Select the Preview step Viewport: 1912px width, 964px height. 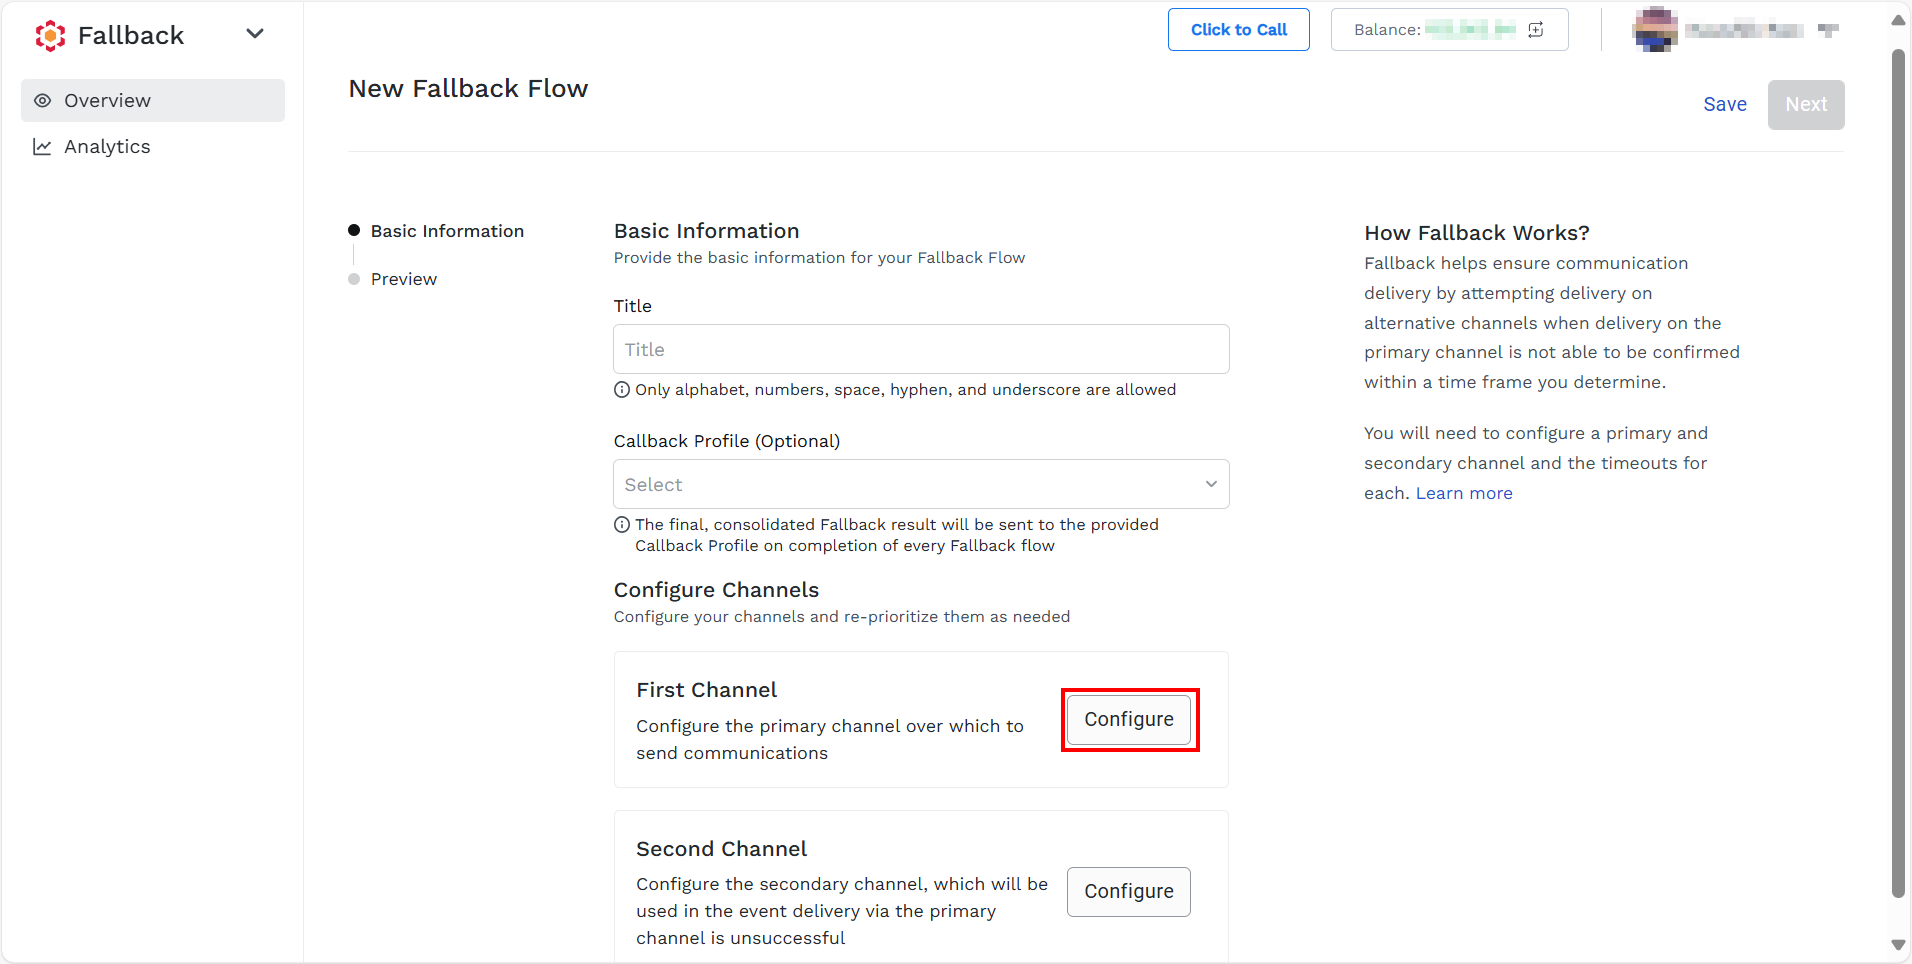404,279
